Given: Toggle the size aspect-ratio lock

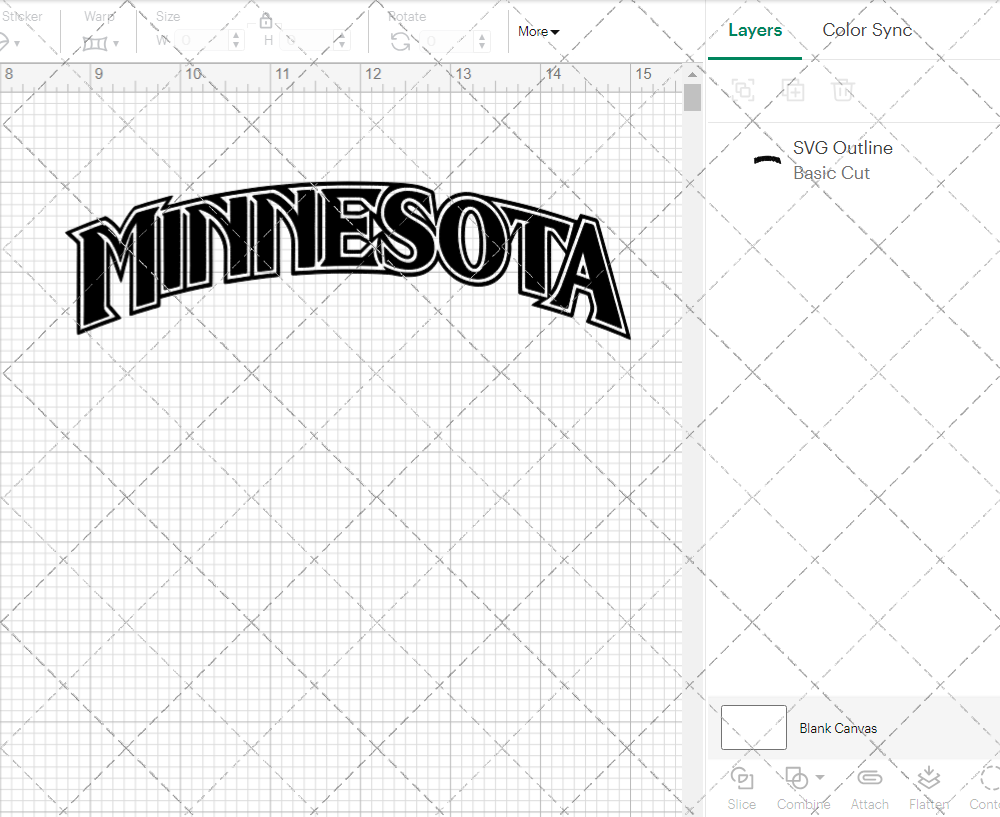Looking at the screenshot, I should click(266, 20).
